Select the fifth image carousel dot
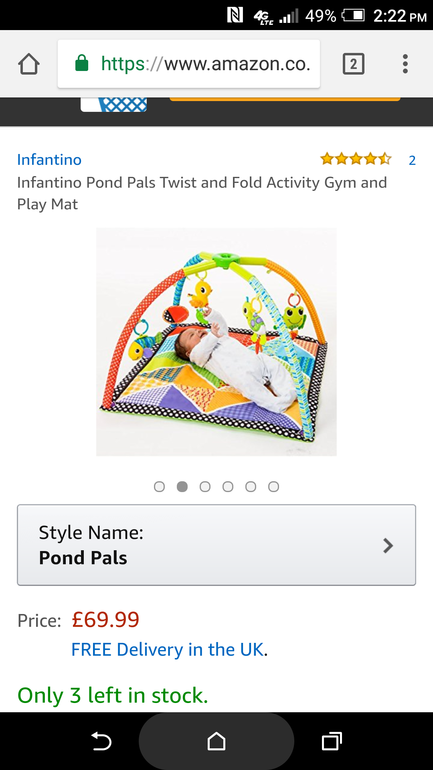This screenshot has height=770, width=433. point(251,487)
